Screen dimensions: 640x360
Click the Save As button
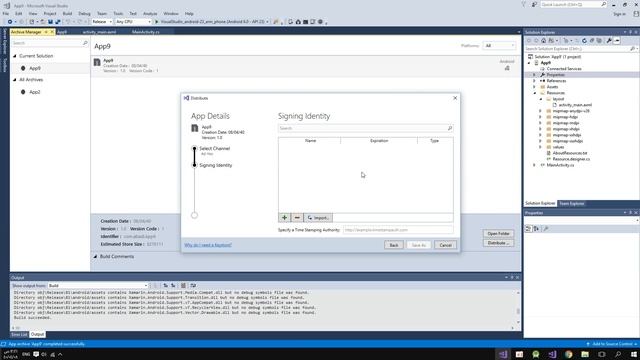[x=419, y=245]
